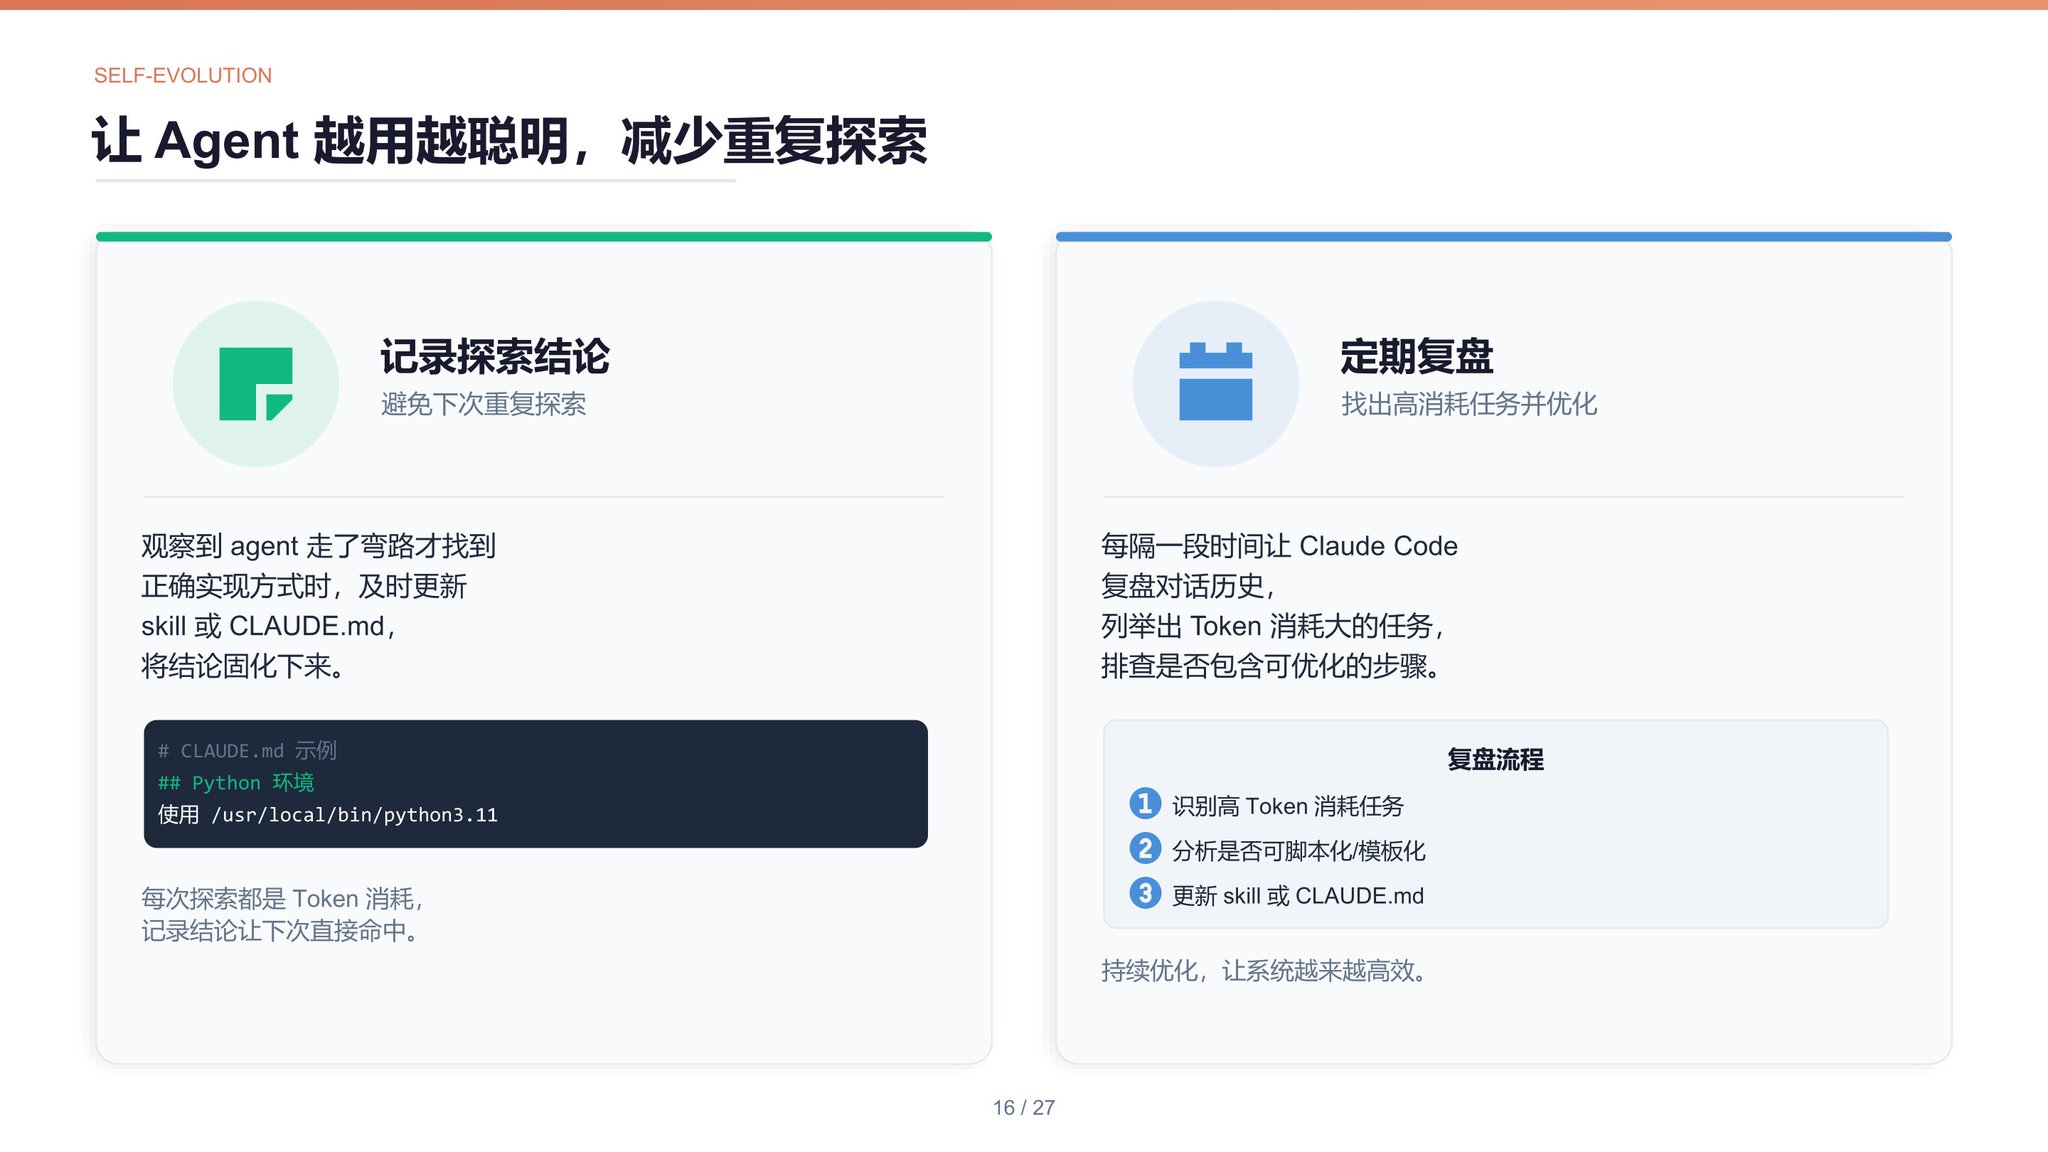Image resolution: width=2048 pixels, height=1152 pixels.
Task: Click the note 持续优化，让系统越来越高效。
Action: pyautogui.click(x=1265, y=971)
